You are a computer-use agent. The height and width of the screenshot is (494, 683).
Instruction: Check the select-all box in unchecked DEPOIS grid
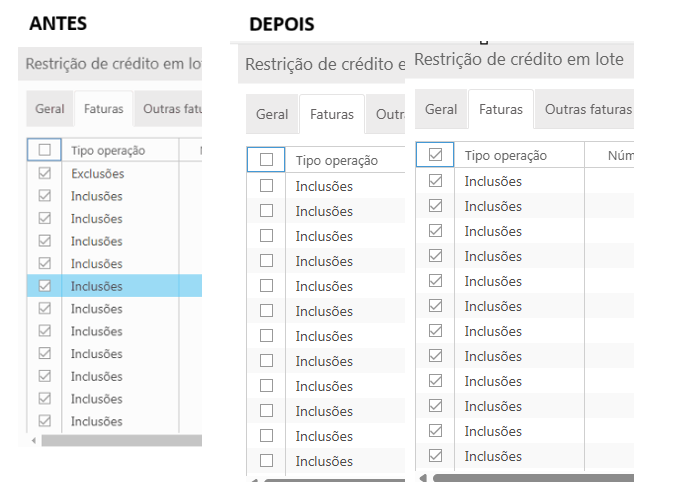(266, 160)
